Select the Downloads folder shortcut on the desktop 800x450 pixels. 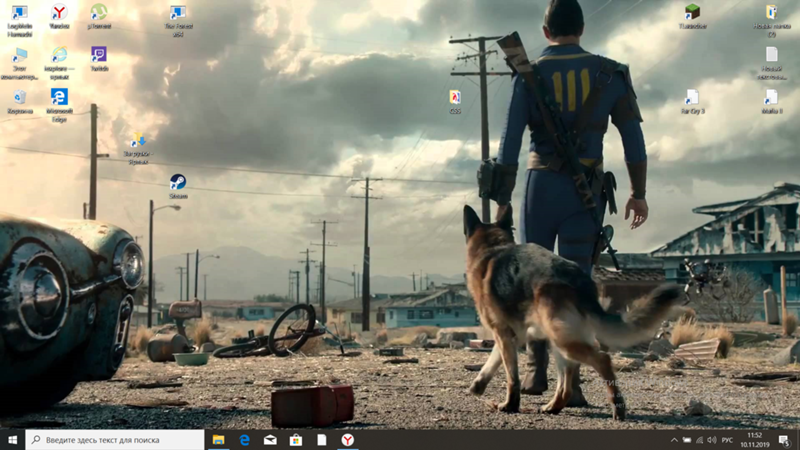(138, 148)
